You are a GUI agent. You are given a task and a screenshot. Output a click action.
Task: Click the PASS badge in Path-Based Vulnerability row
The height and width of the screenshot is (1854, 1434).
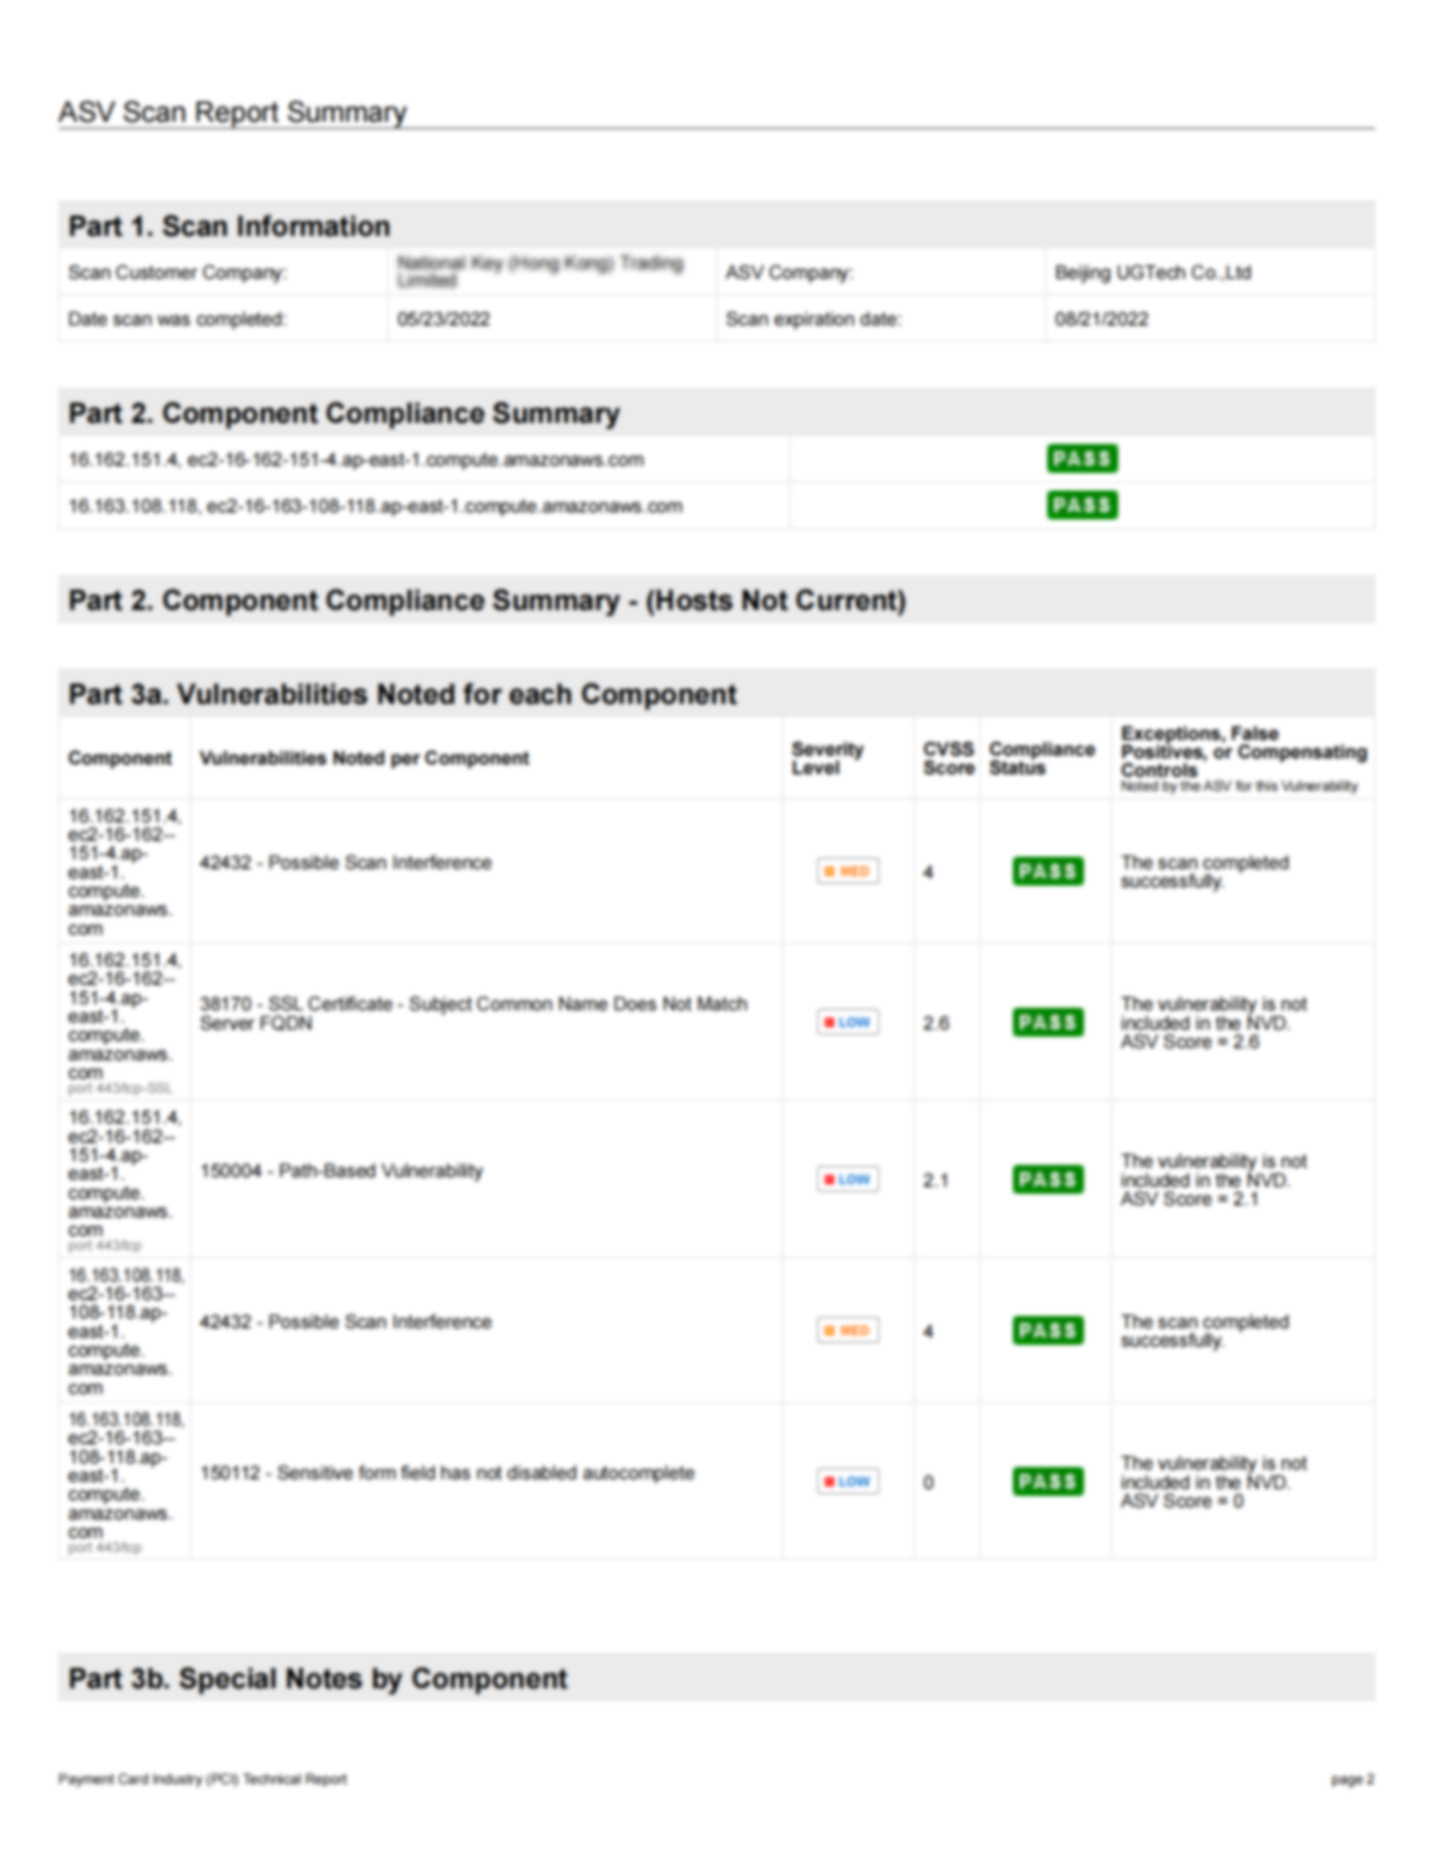tap(1047, 1179)
